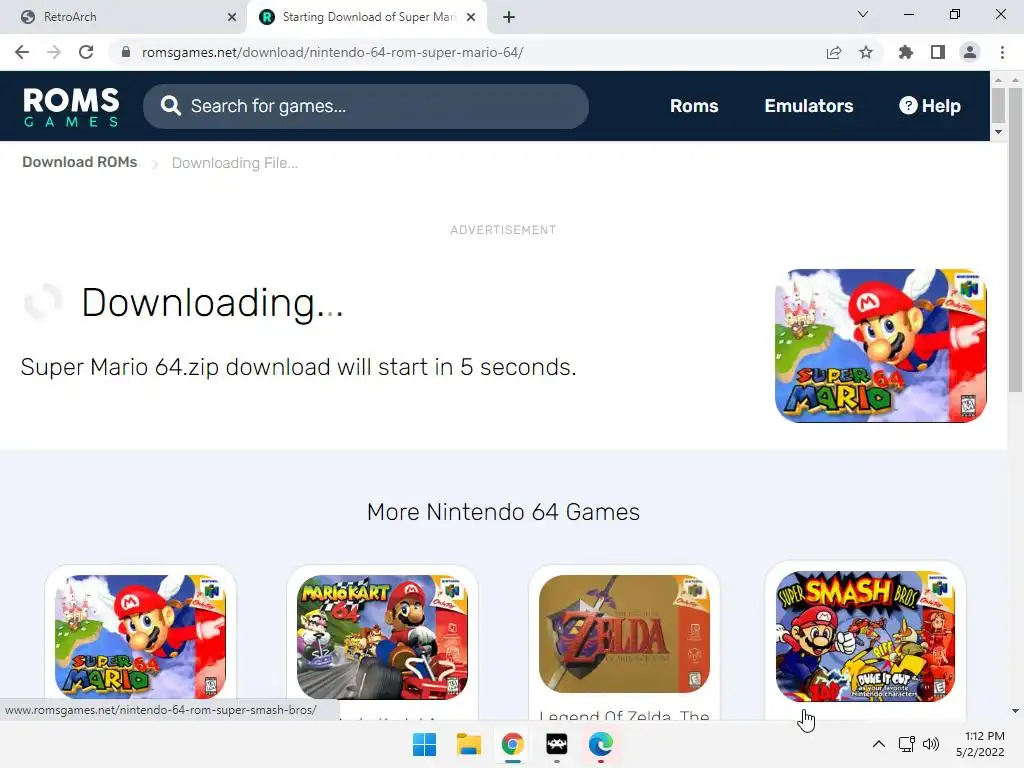Focus the Search for games field

click(366, 106)
